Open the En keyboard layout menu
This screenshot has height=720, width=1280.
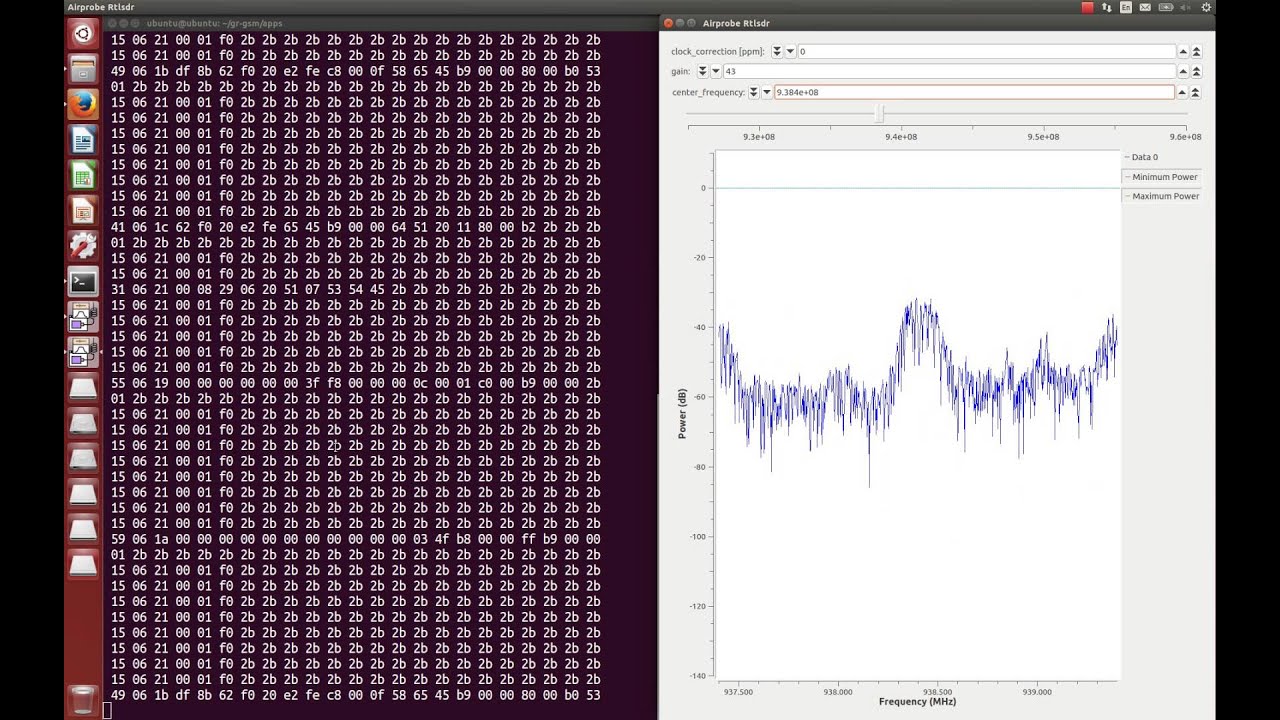click(1126, 7)
